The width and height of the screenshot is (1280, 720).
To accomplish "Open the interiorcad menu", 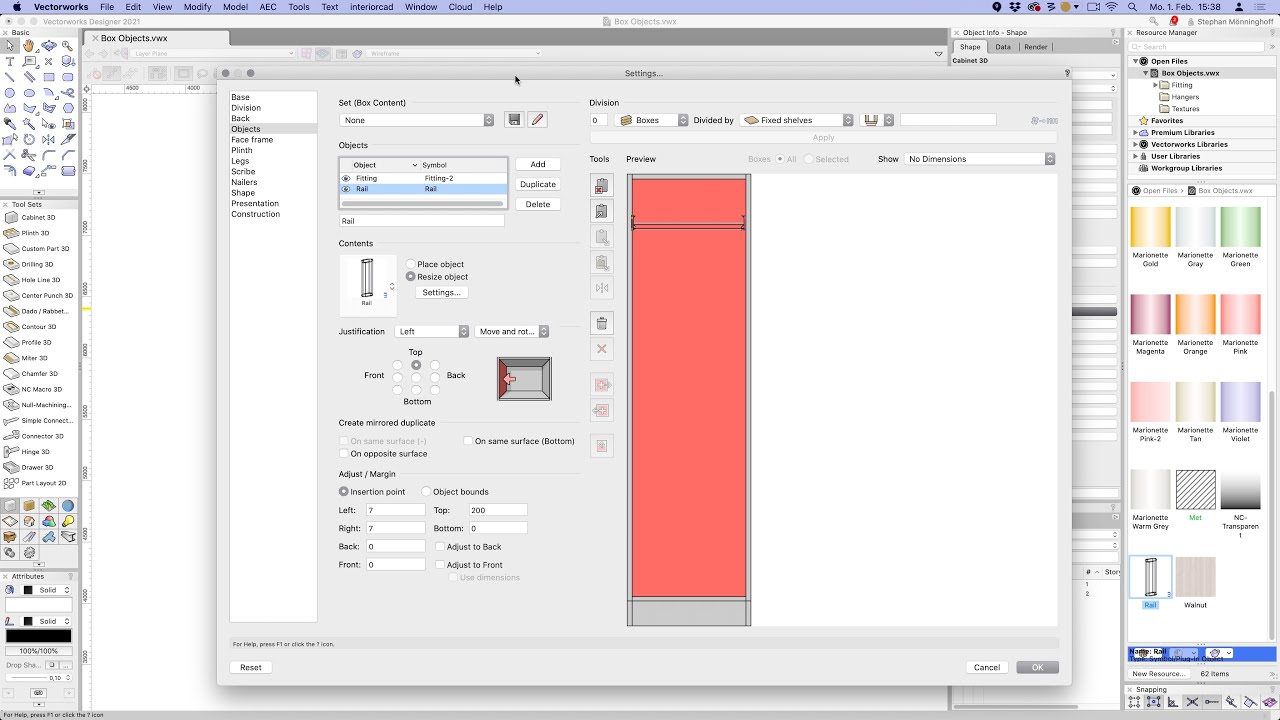I will (371, 7).
